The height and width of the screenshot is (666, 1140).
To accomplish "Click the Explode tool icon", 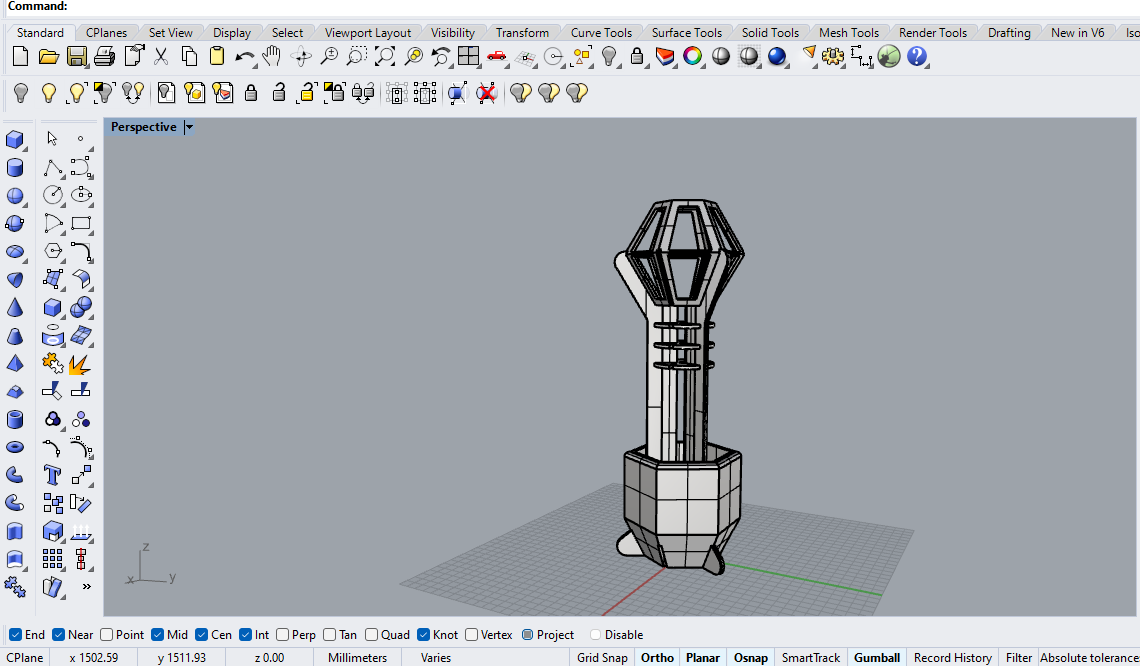I will coord(81,363).
